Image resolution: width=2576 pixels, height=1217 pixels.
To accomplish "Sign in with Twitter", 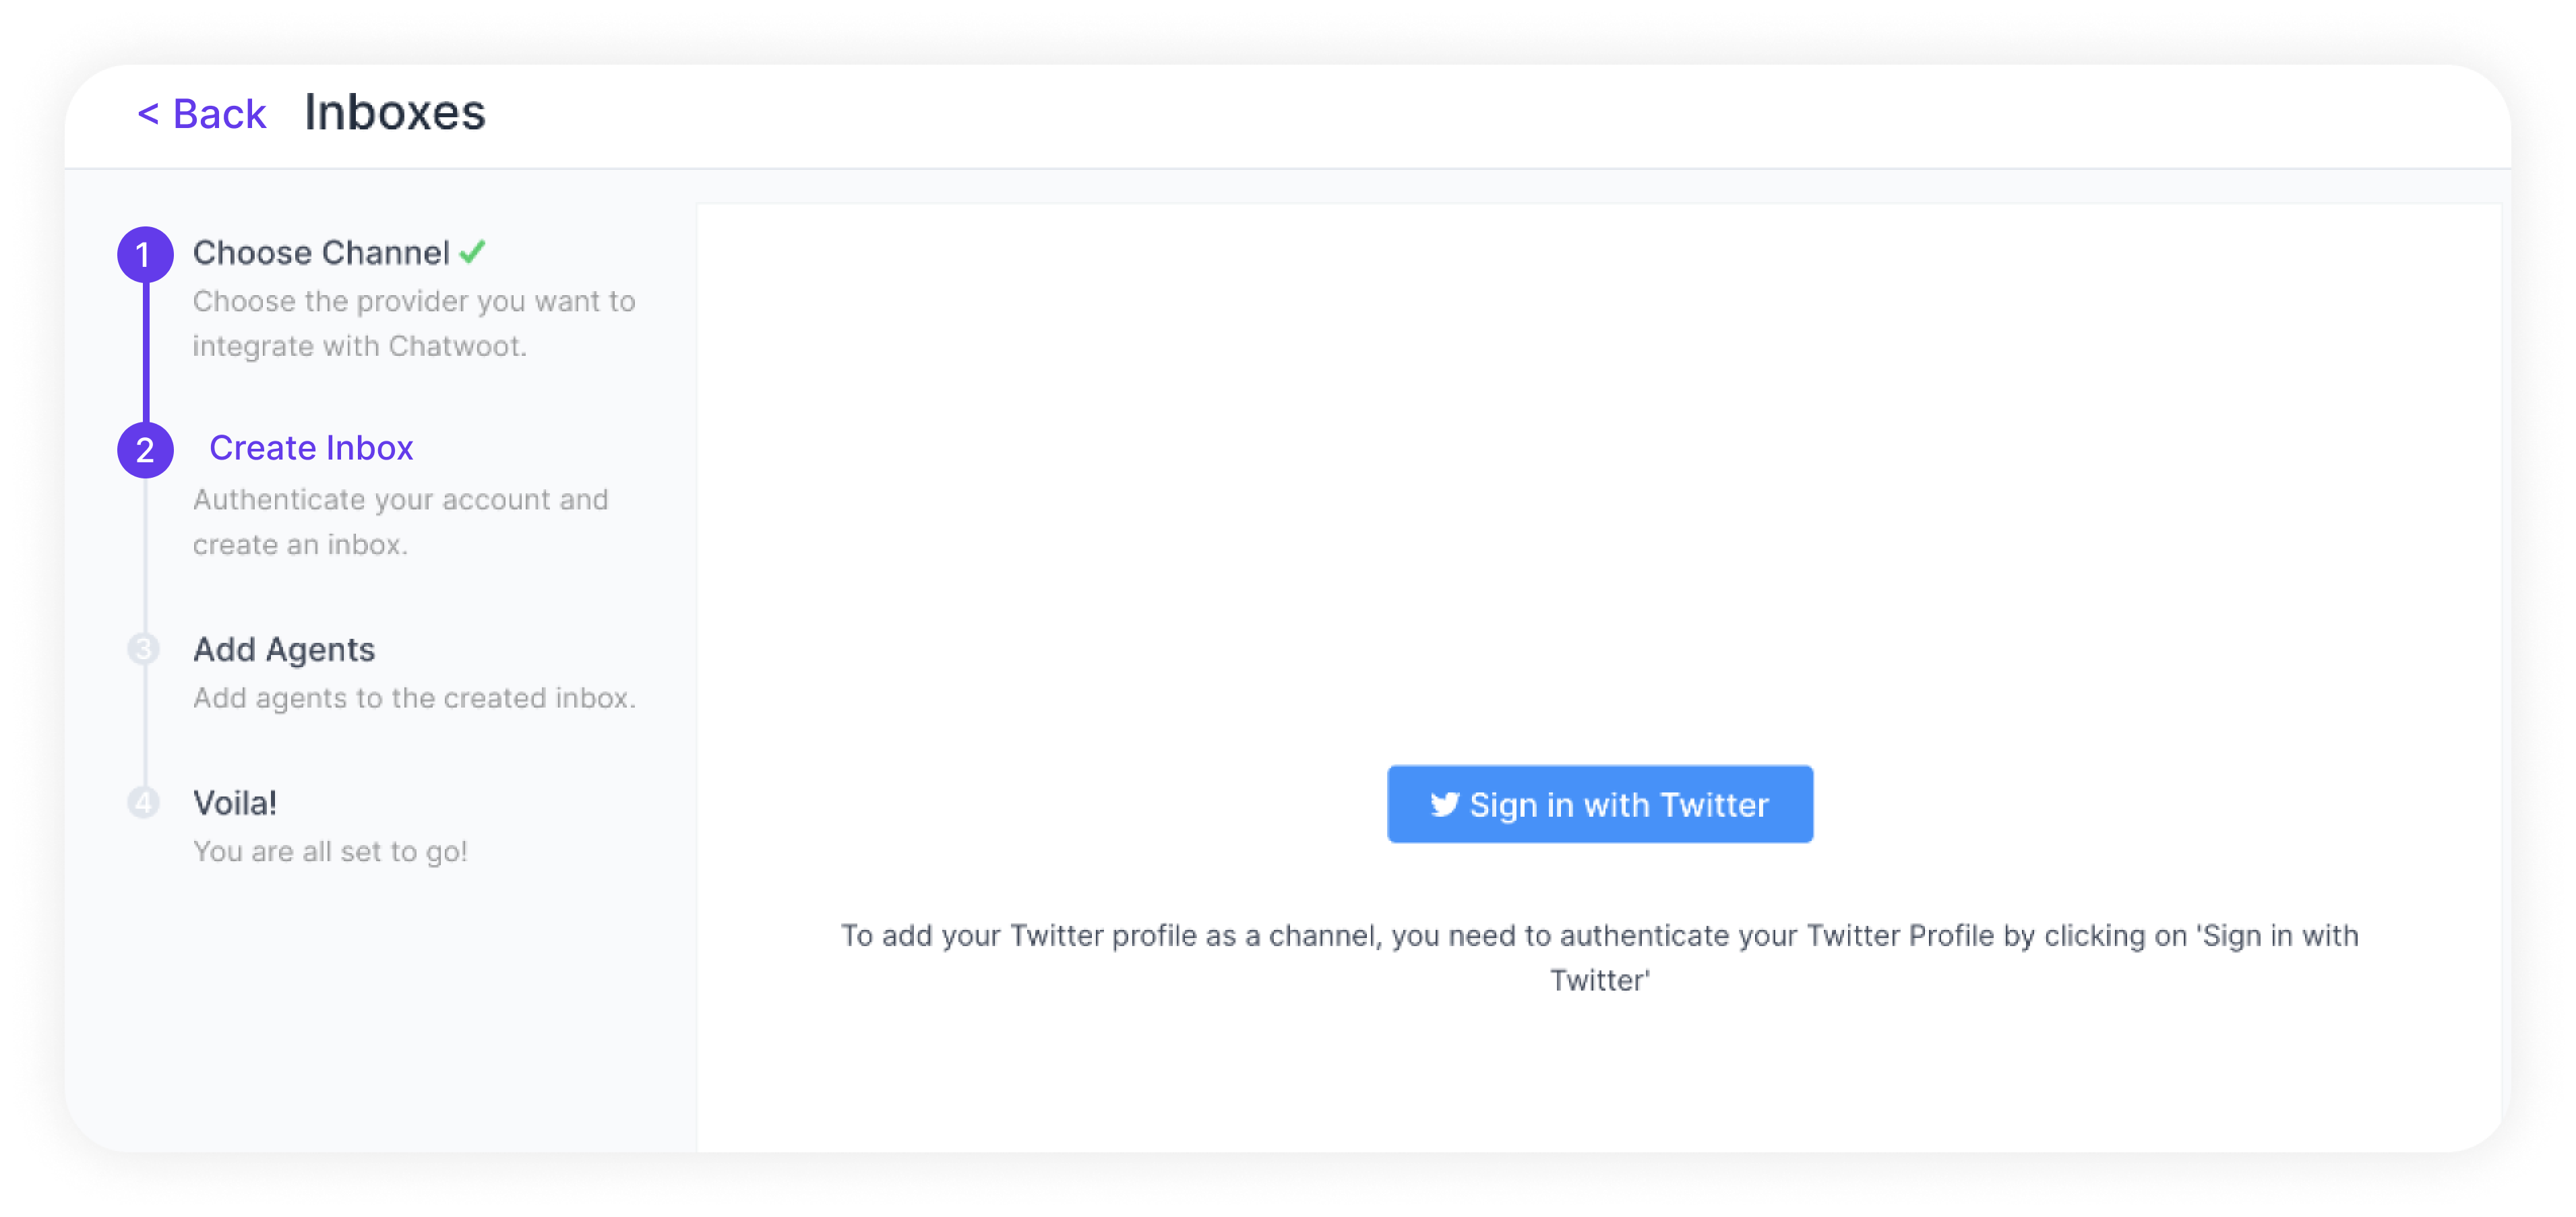I will (x=1599, y=803).
